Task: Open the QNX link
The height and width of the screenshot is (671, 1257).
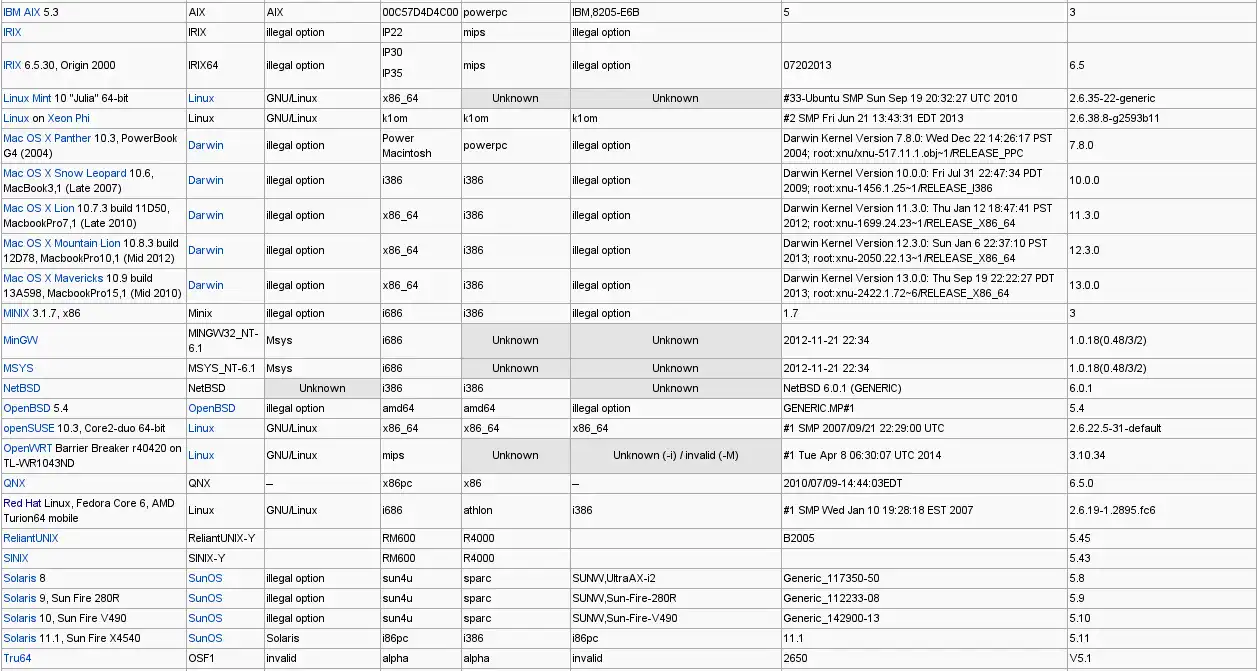Action: tap(14, 483)
